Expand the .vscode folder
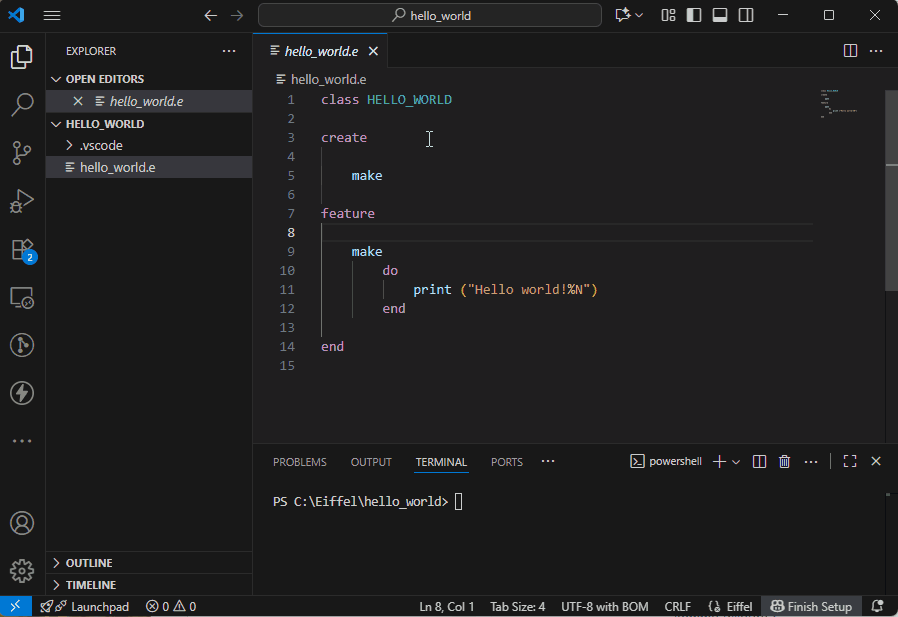898x617 pixels. pyautogui.click(x=70, y=145)
